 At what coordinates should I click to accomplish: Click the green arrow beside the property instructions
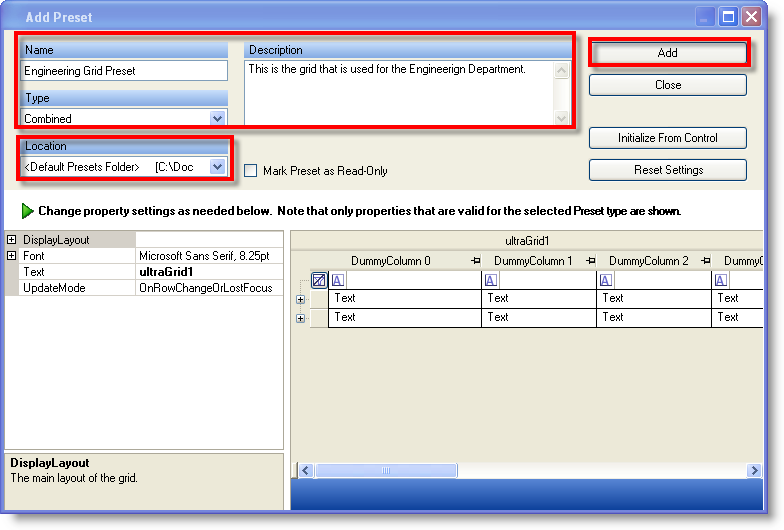tap(27, 212)
